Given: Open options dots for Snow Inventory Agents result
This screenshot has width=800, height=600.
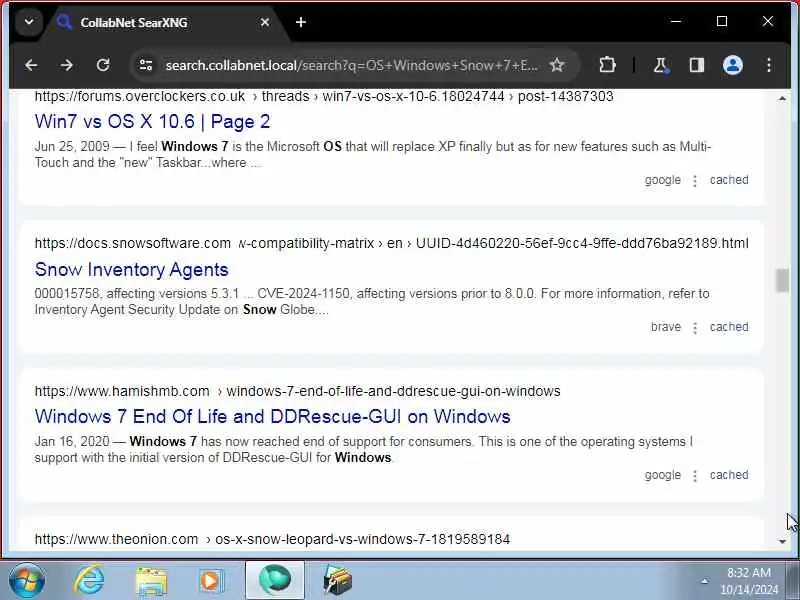Looking at the screenshot, I should pos(695,328).
